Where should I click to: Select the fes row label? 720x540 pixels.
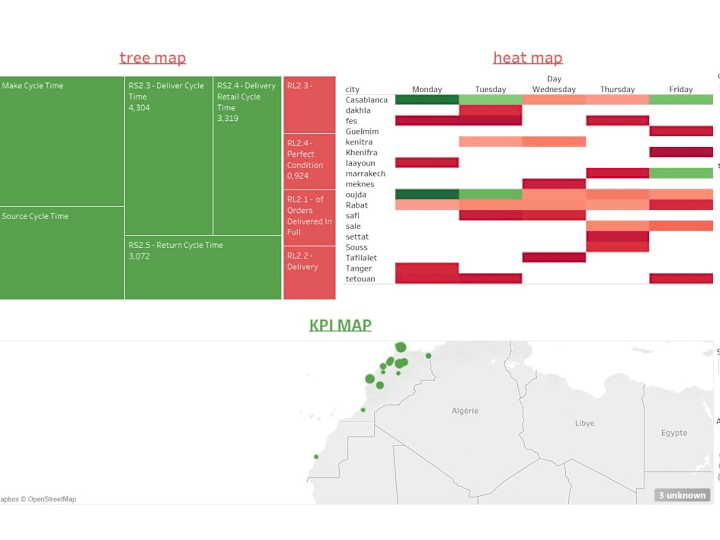point(351,121)
